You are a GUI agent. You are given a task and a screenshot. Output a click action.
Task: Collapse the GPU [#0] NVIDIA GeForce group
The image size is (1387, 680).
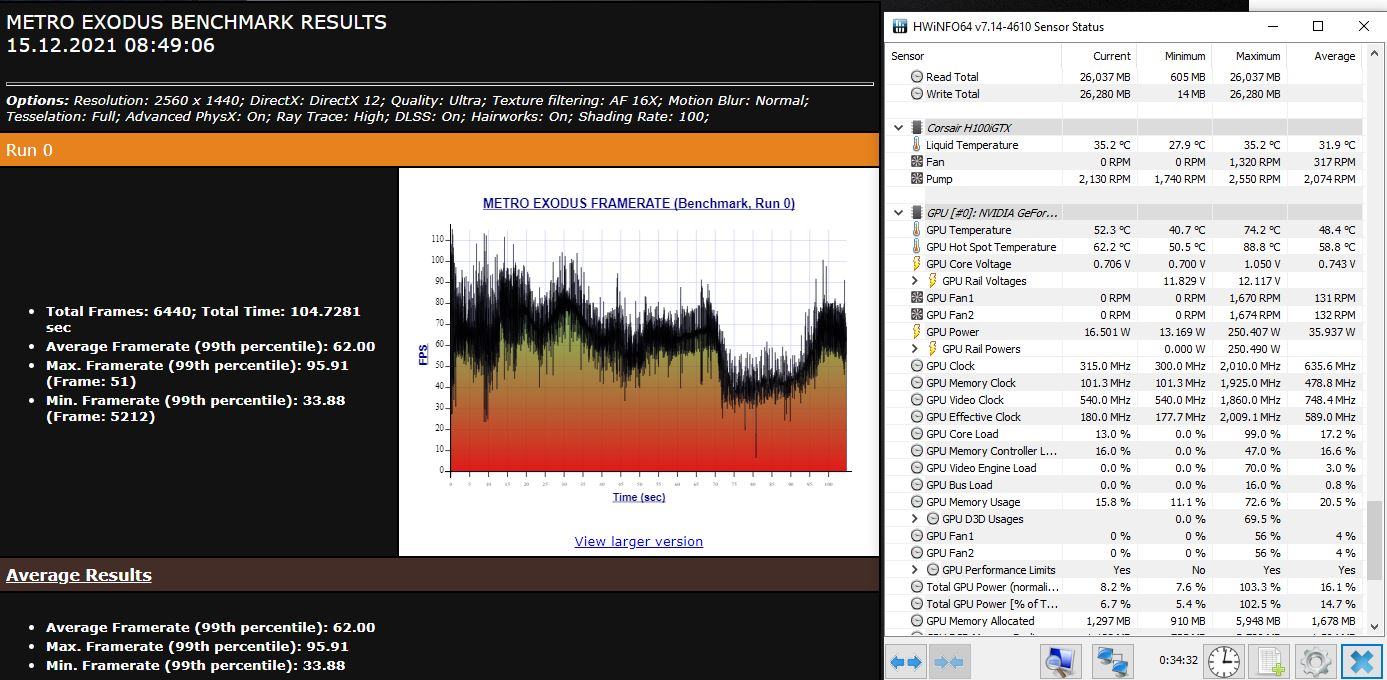coord(898,213)
